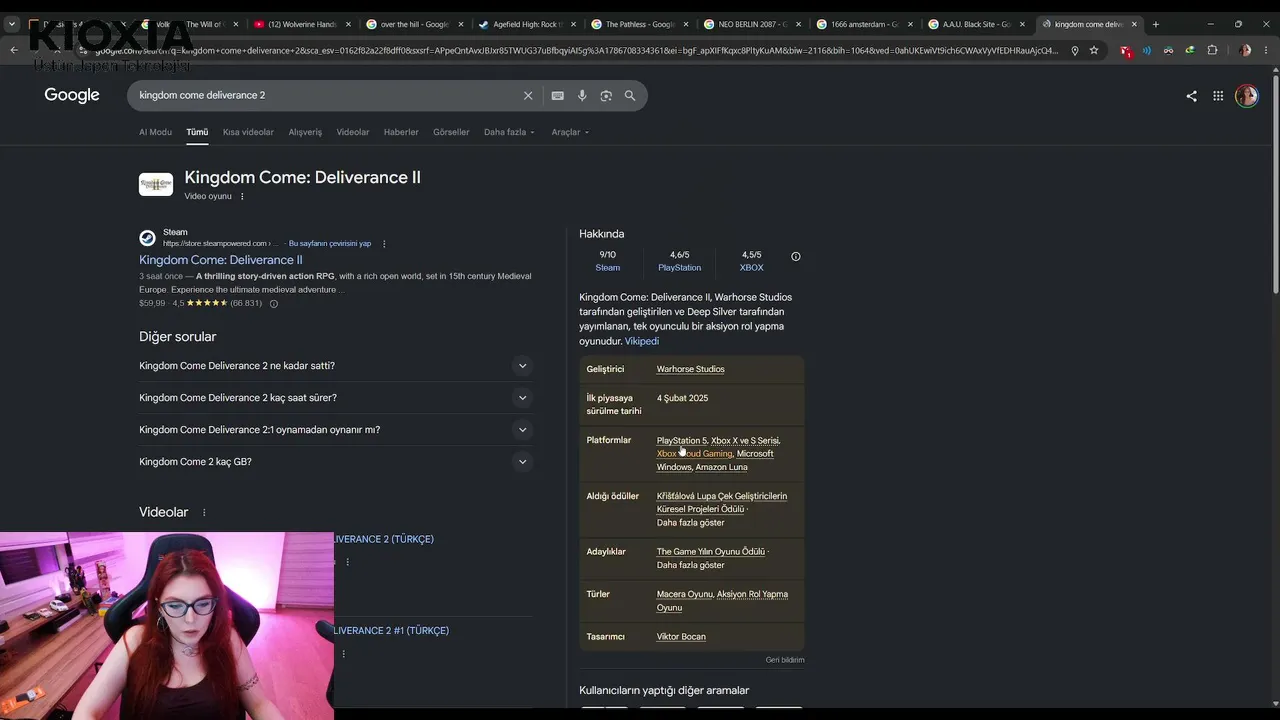1280x720 pixels.
Task: Open the Haberler news tab
Action: (x=401, y=132)
